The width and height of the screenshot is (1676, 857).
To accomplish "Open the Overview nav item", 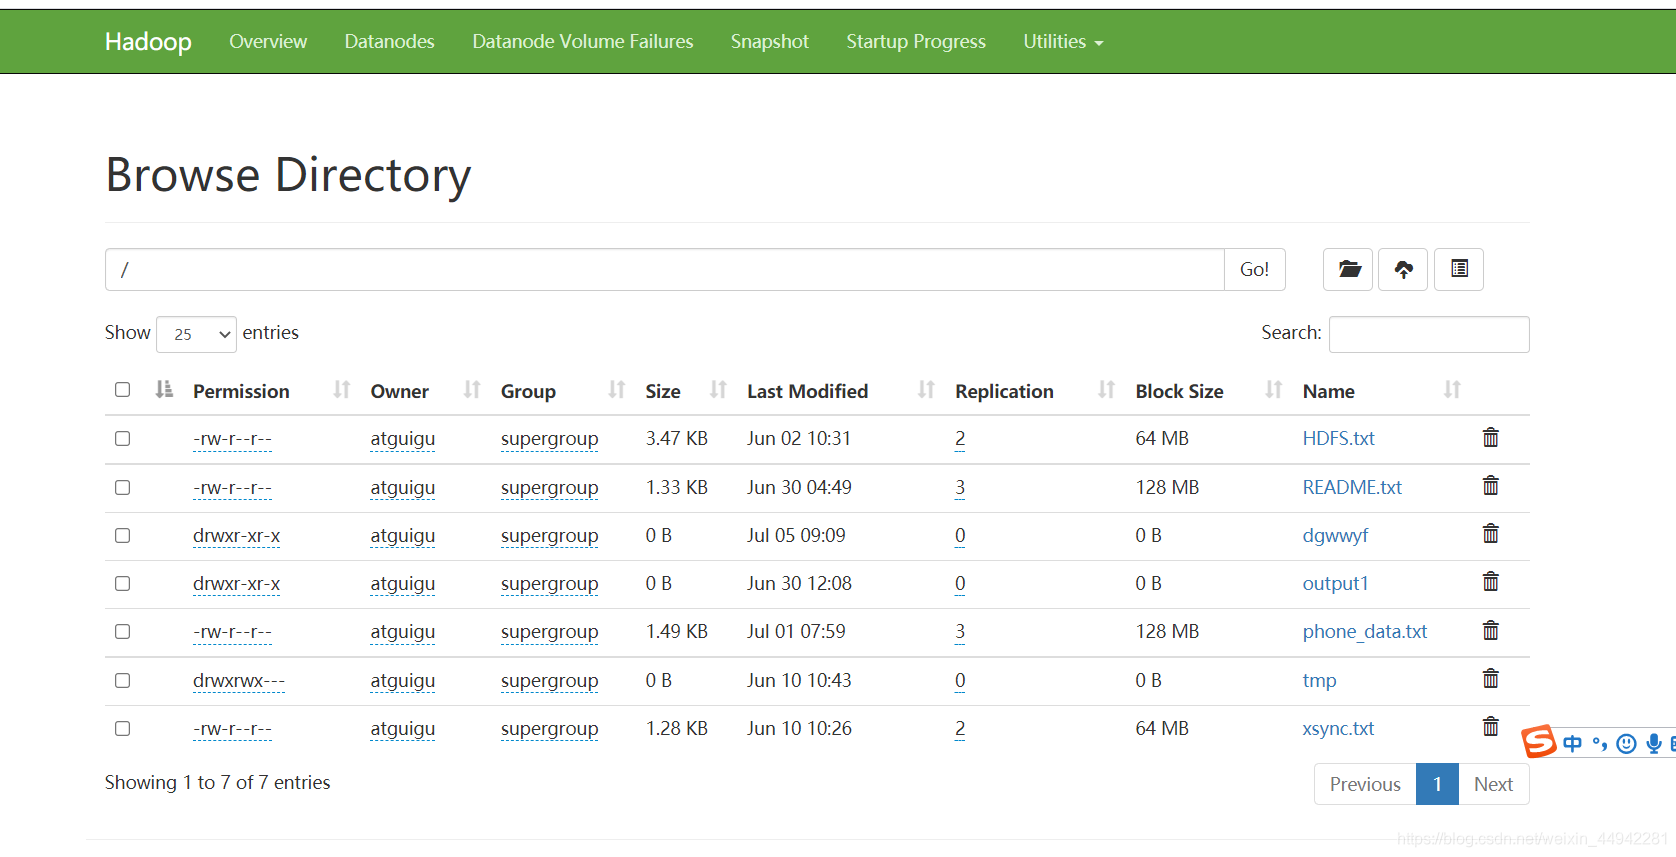I will pos(268,42).
